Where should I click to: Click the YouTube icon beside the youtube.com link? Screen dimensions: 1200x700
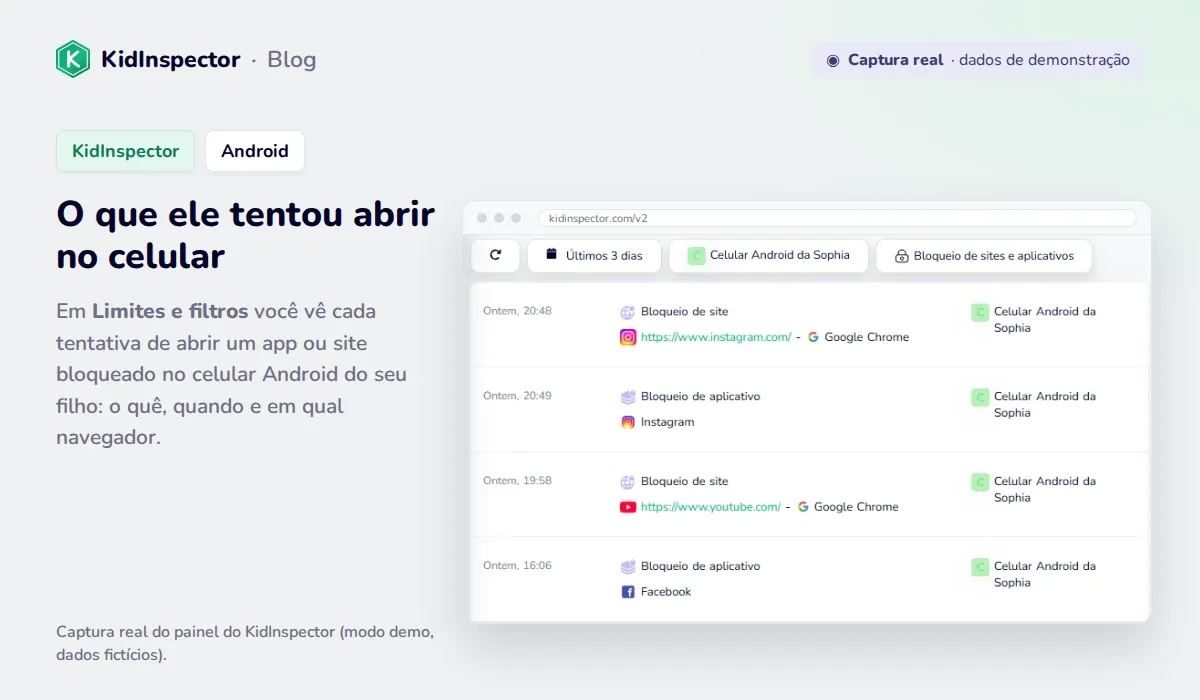(x=628, y=507)
